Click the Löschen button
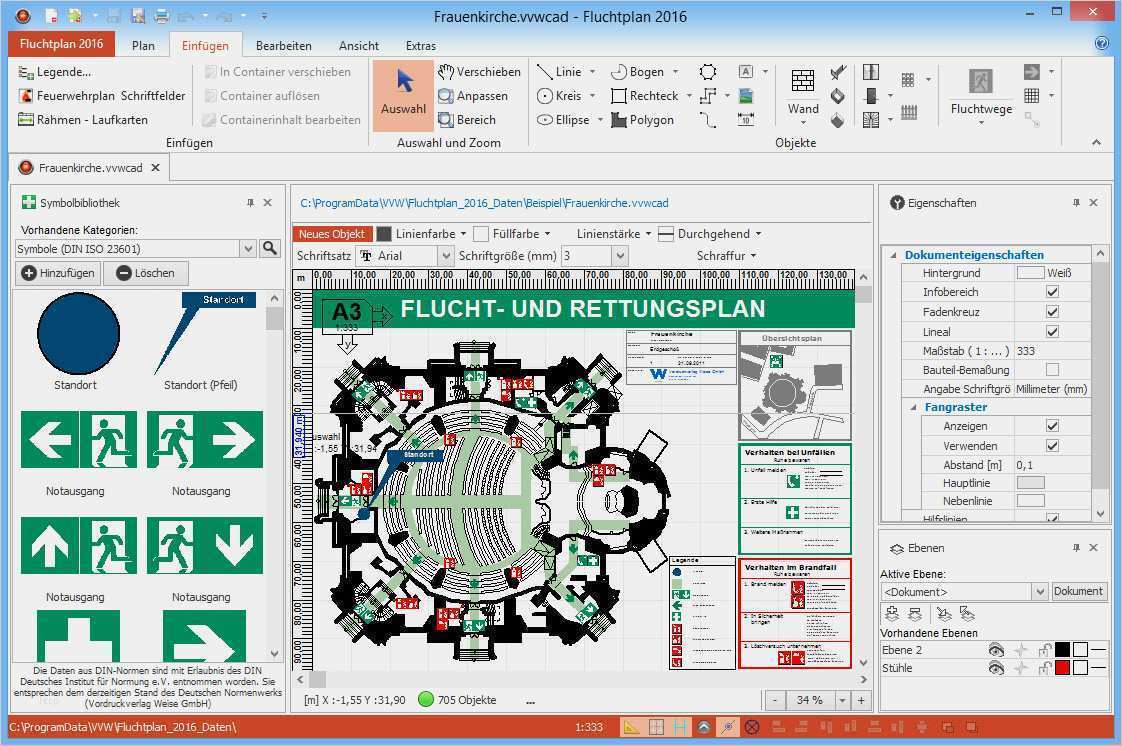This screenshot has width=1122, height=746. tap(145, 273)
